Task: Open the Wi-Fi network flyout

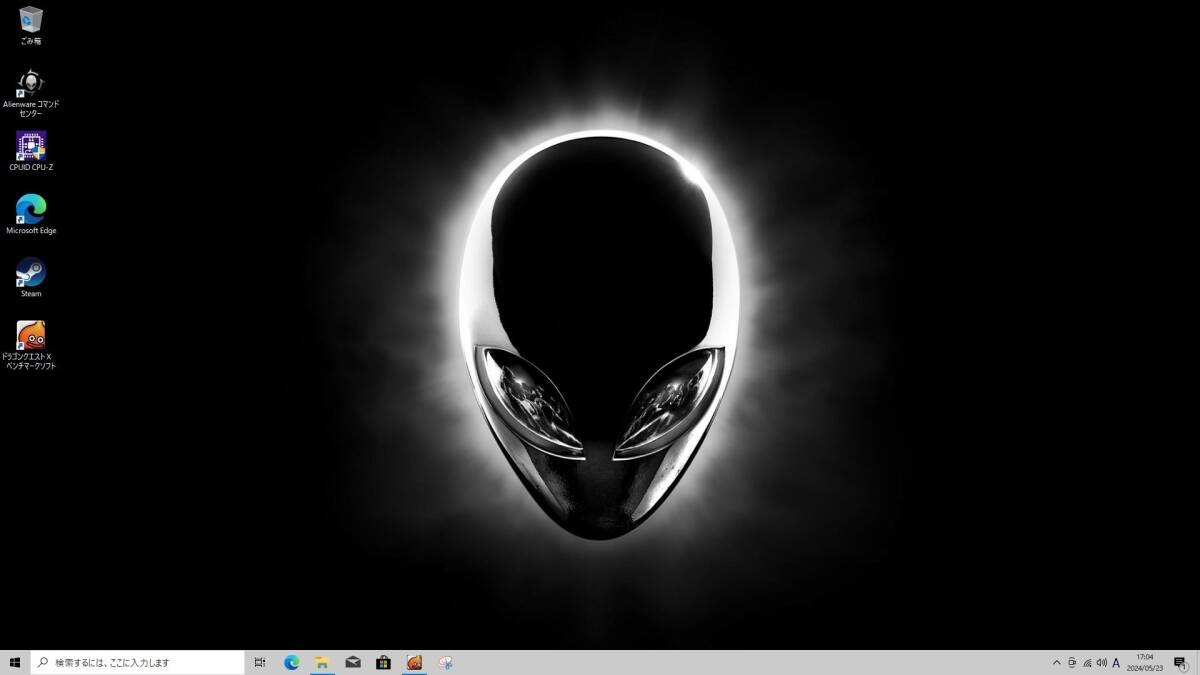Action: pos(1087,662)
